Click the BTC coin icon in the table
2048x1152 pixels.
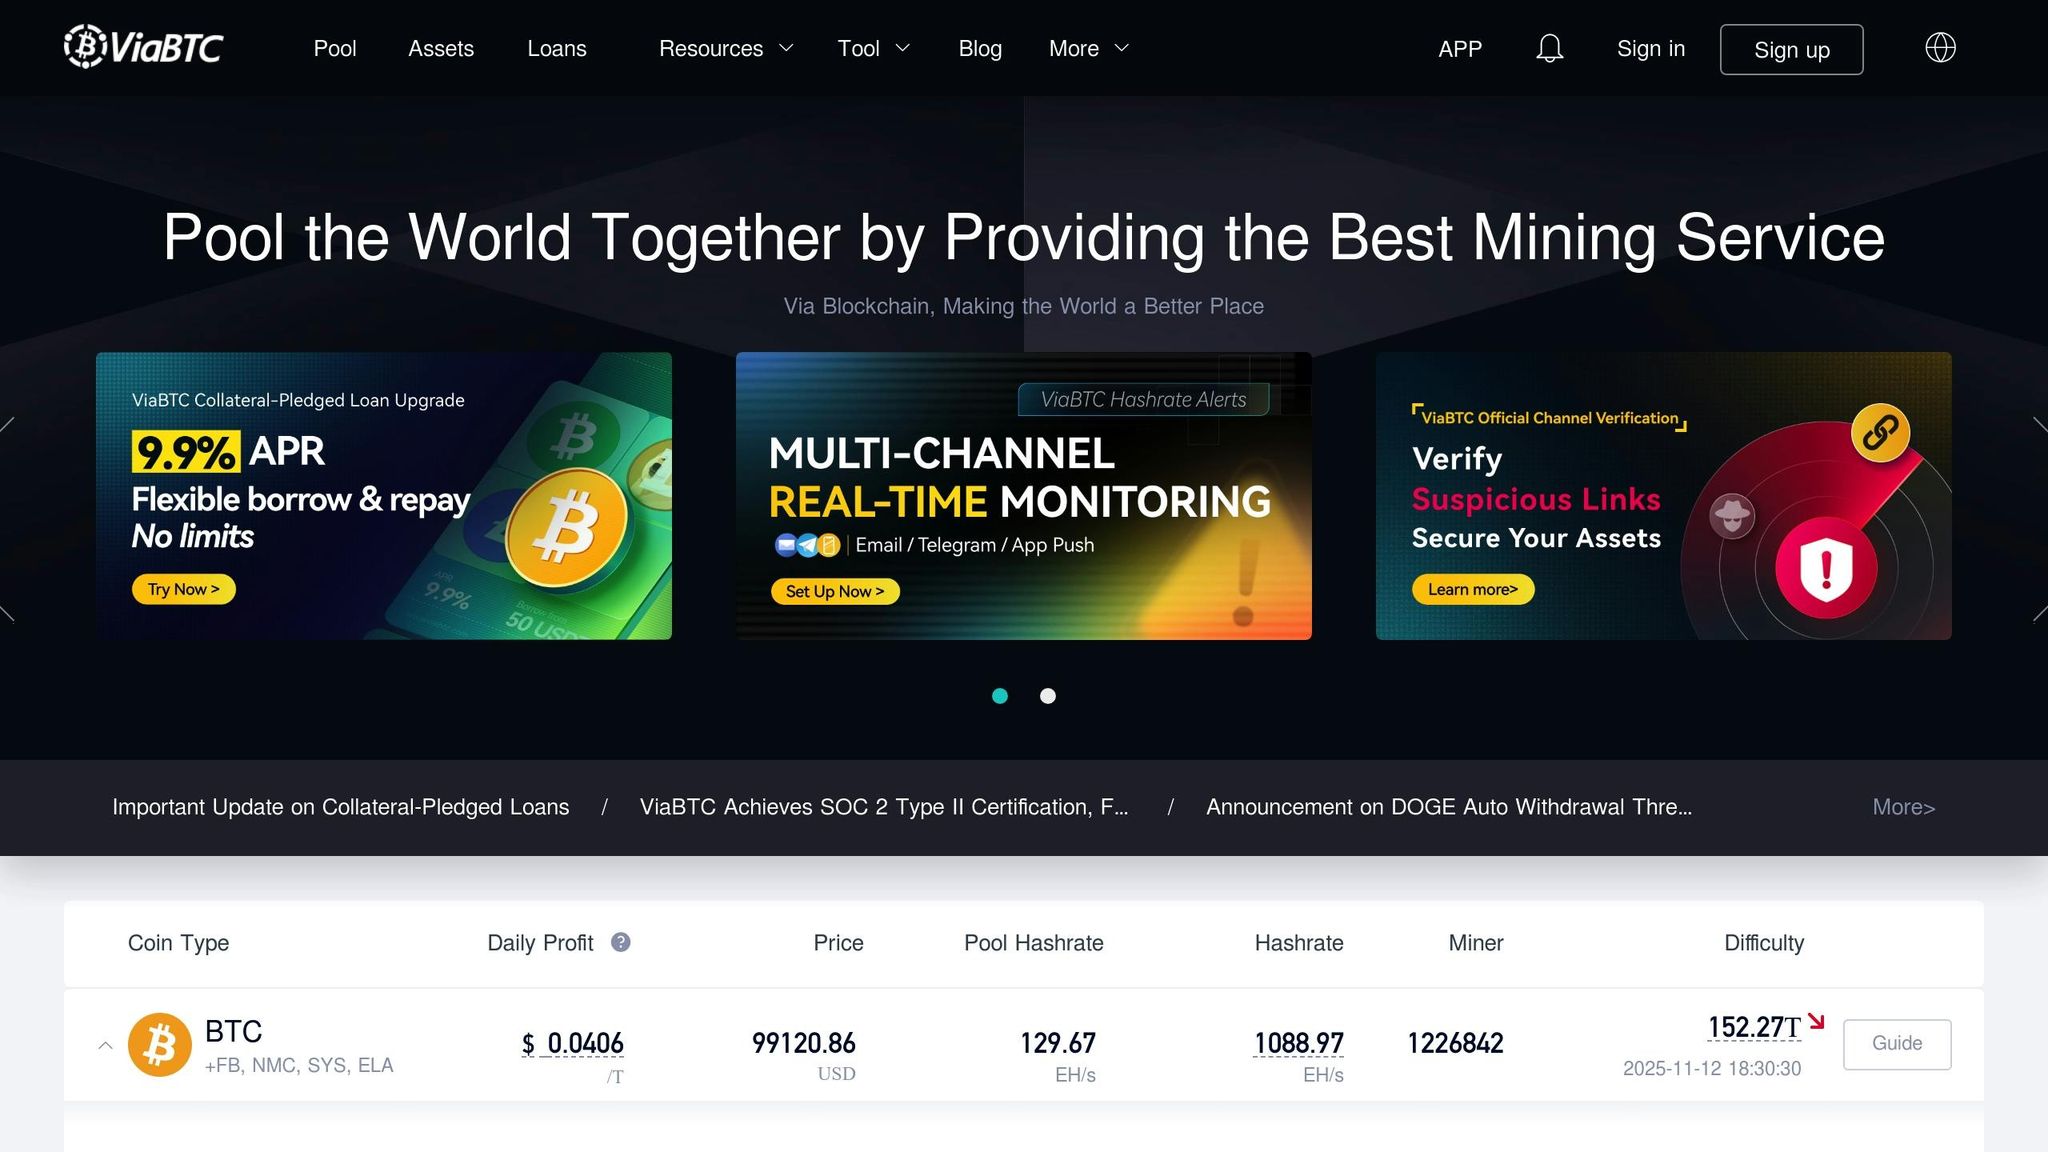pos(159,1044)
